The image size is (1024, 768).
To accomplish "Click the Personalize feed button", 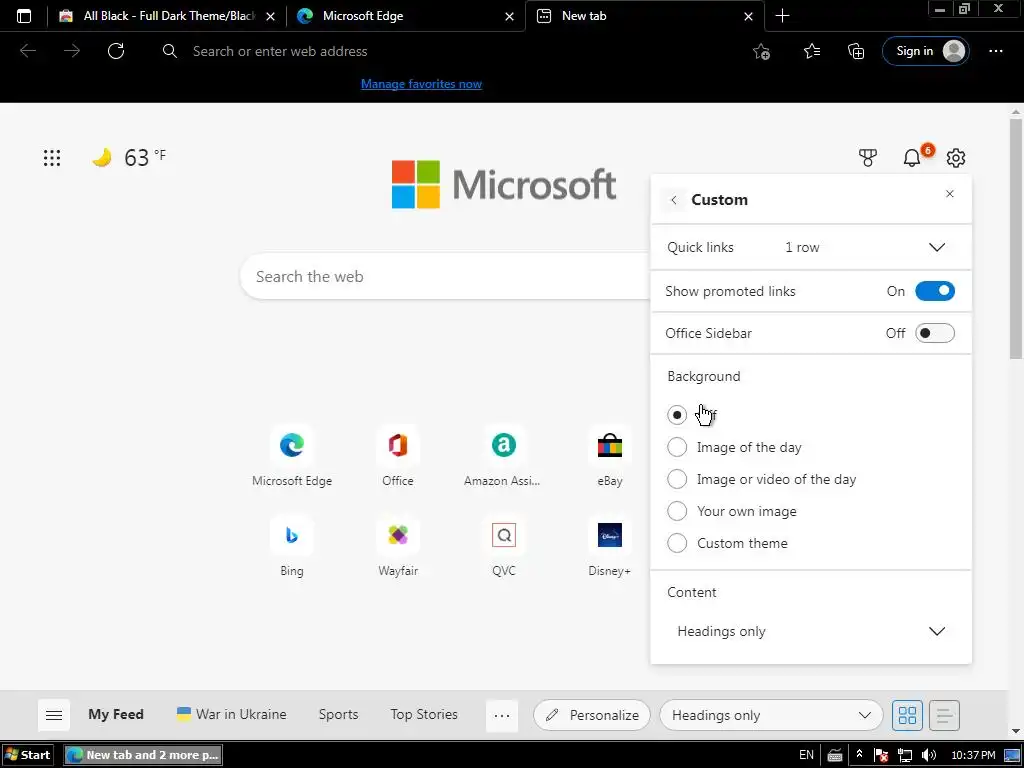I will [592, 715].
